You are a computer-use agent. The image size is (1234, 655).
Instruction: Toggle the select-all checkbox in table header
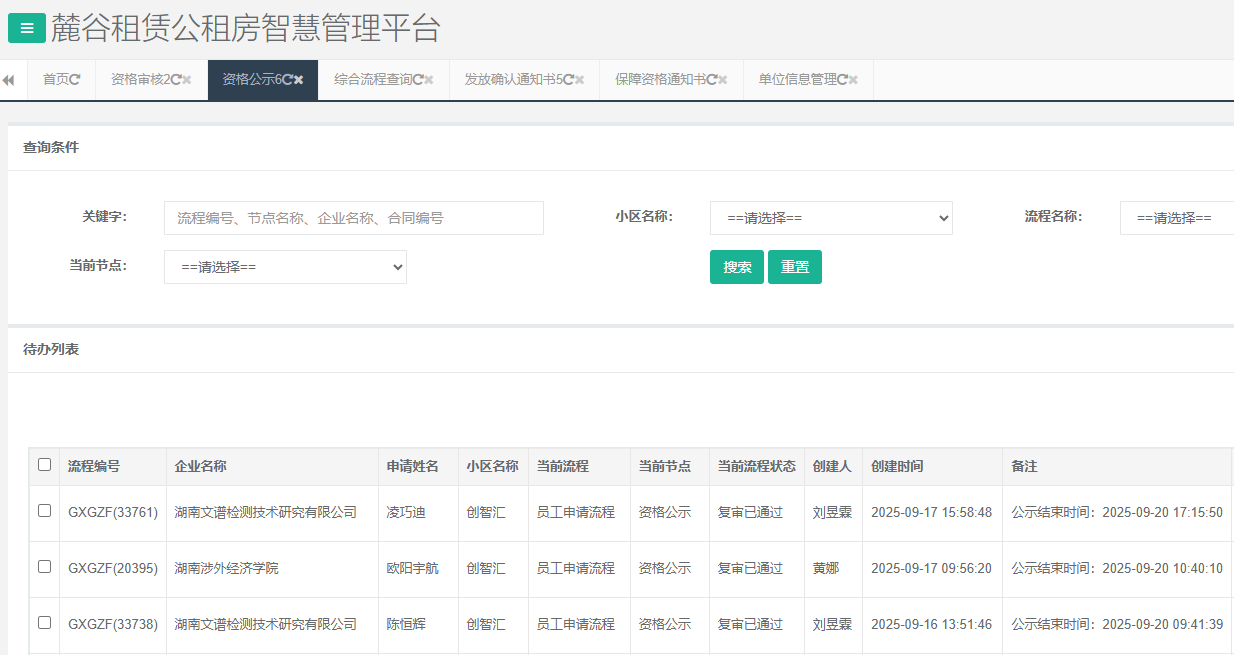[x=44, y=465]
